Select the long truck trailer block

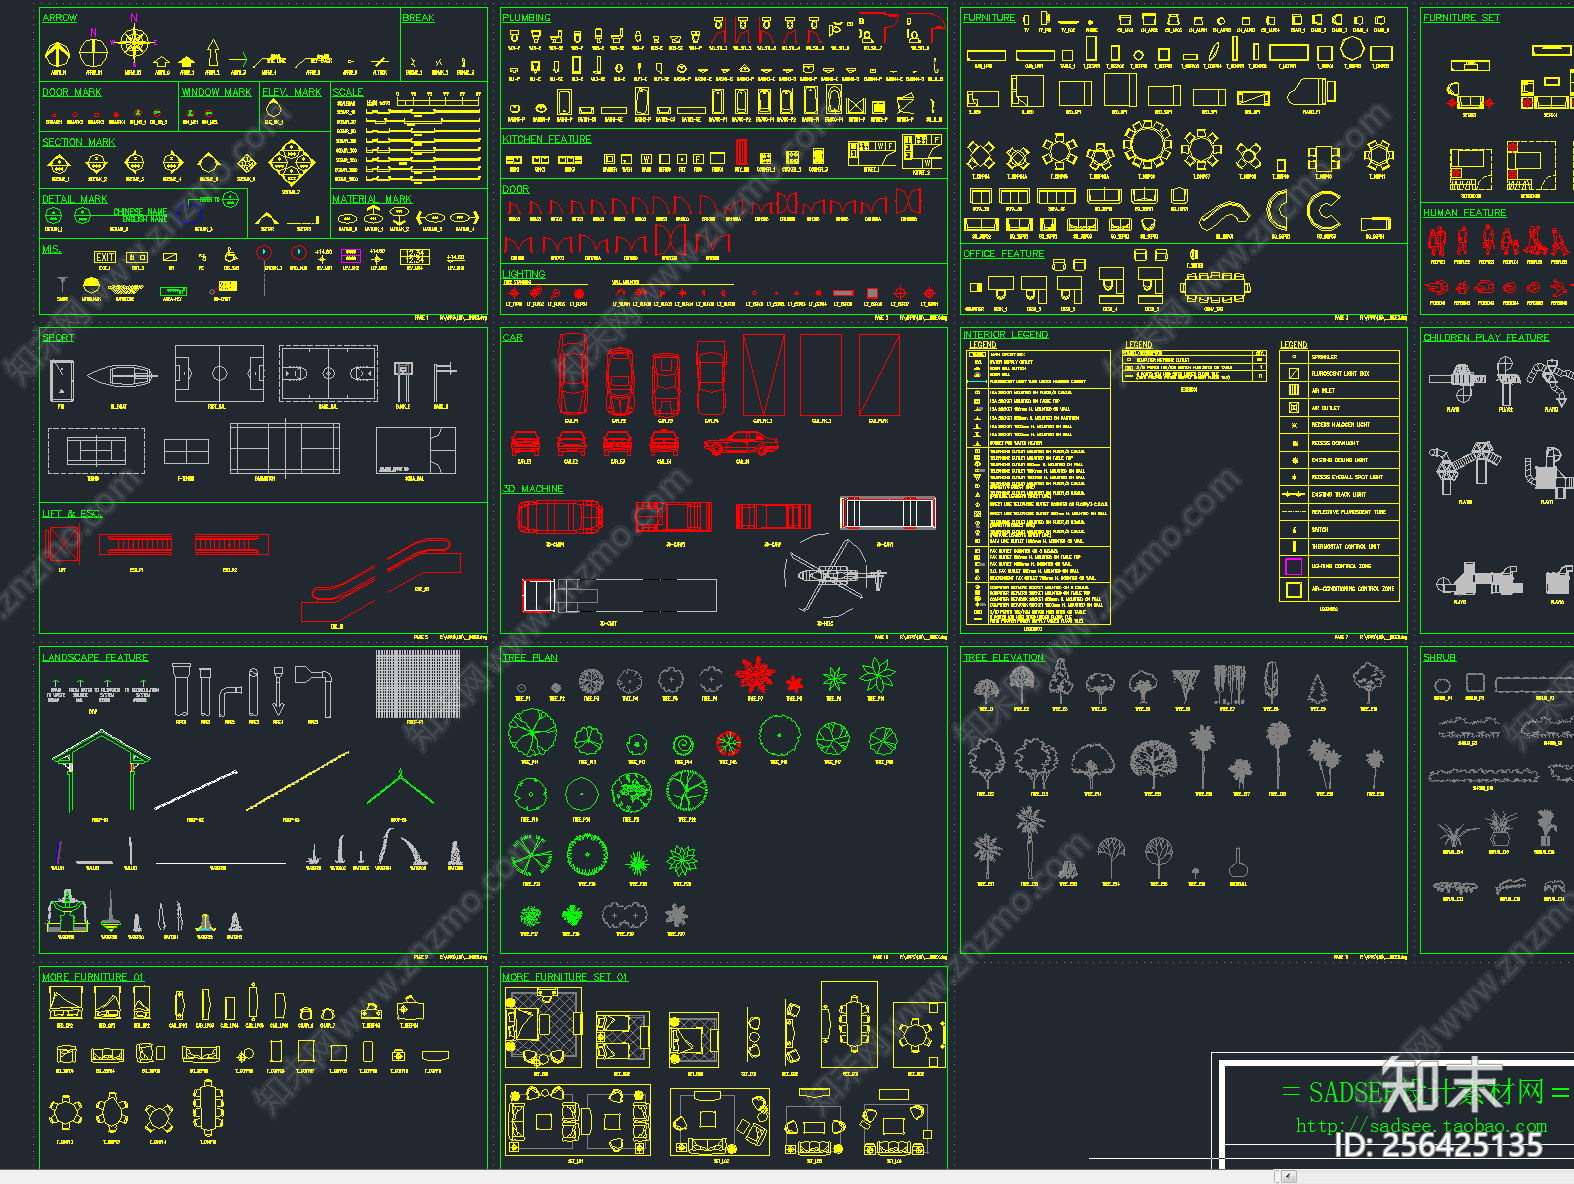(x=619, y=595)
